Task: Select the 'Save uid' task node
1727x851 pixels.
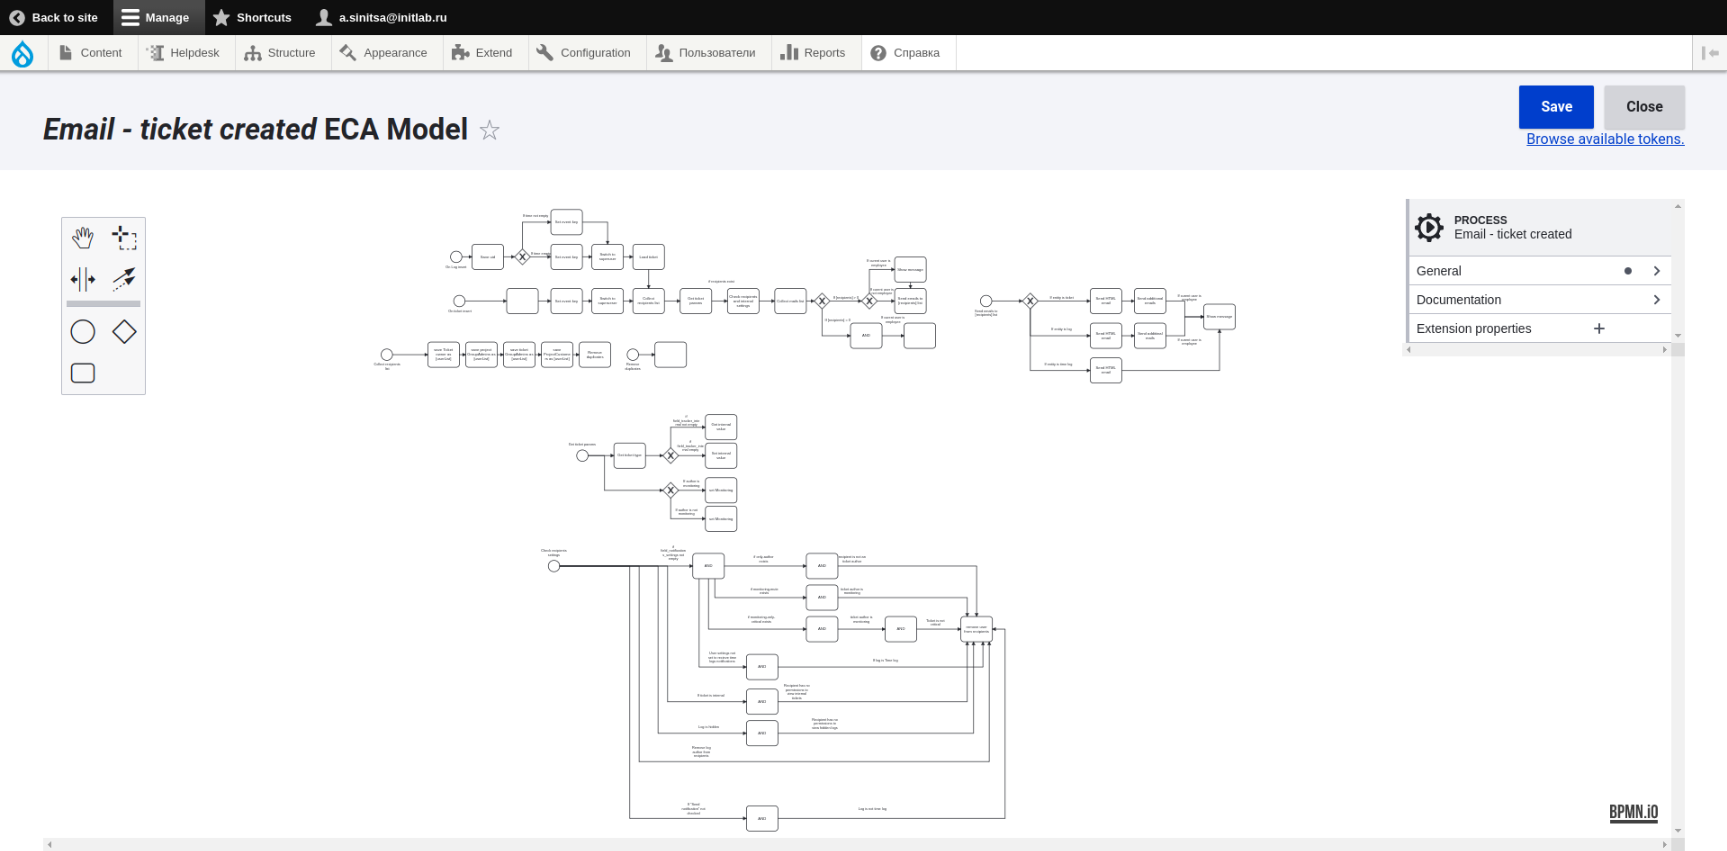Action: point(487,257)
